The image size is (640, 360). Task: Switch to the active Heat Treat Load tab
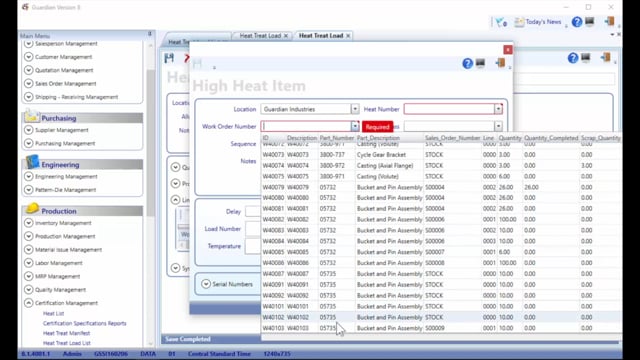[321, 36]
